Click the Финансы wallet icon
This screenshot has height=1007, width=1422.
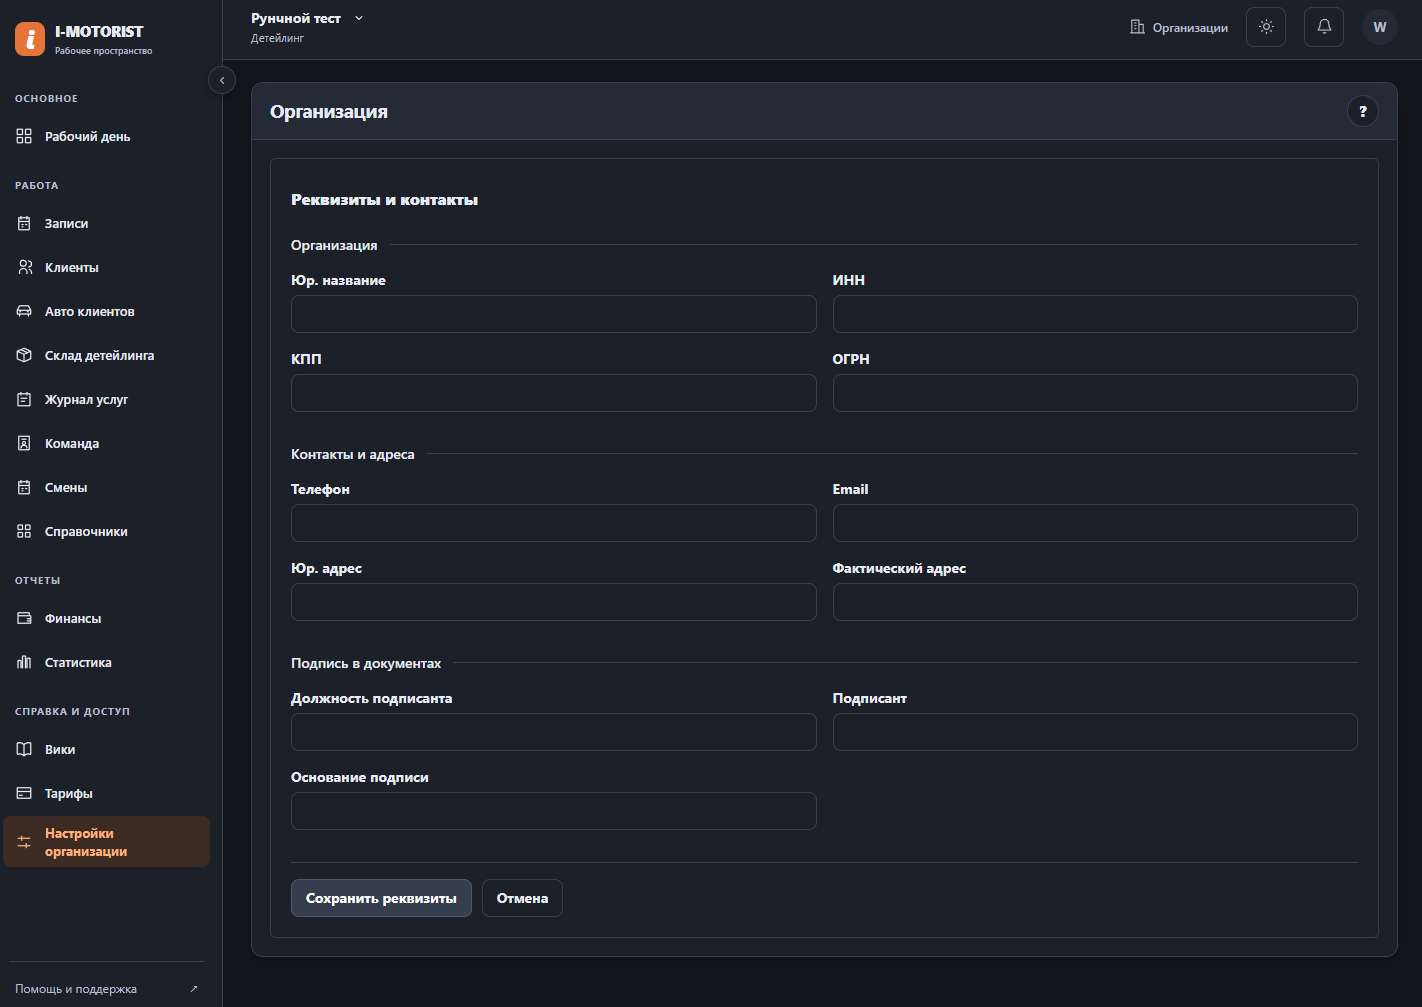(x=24, y=618)
